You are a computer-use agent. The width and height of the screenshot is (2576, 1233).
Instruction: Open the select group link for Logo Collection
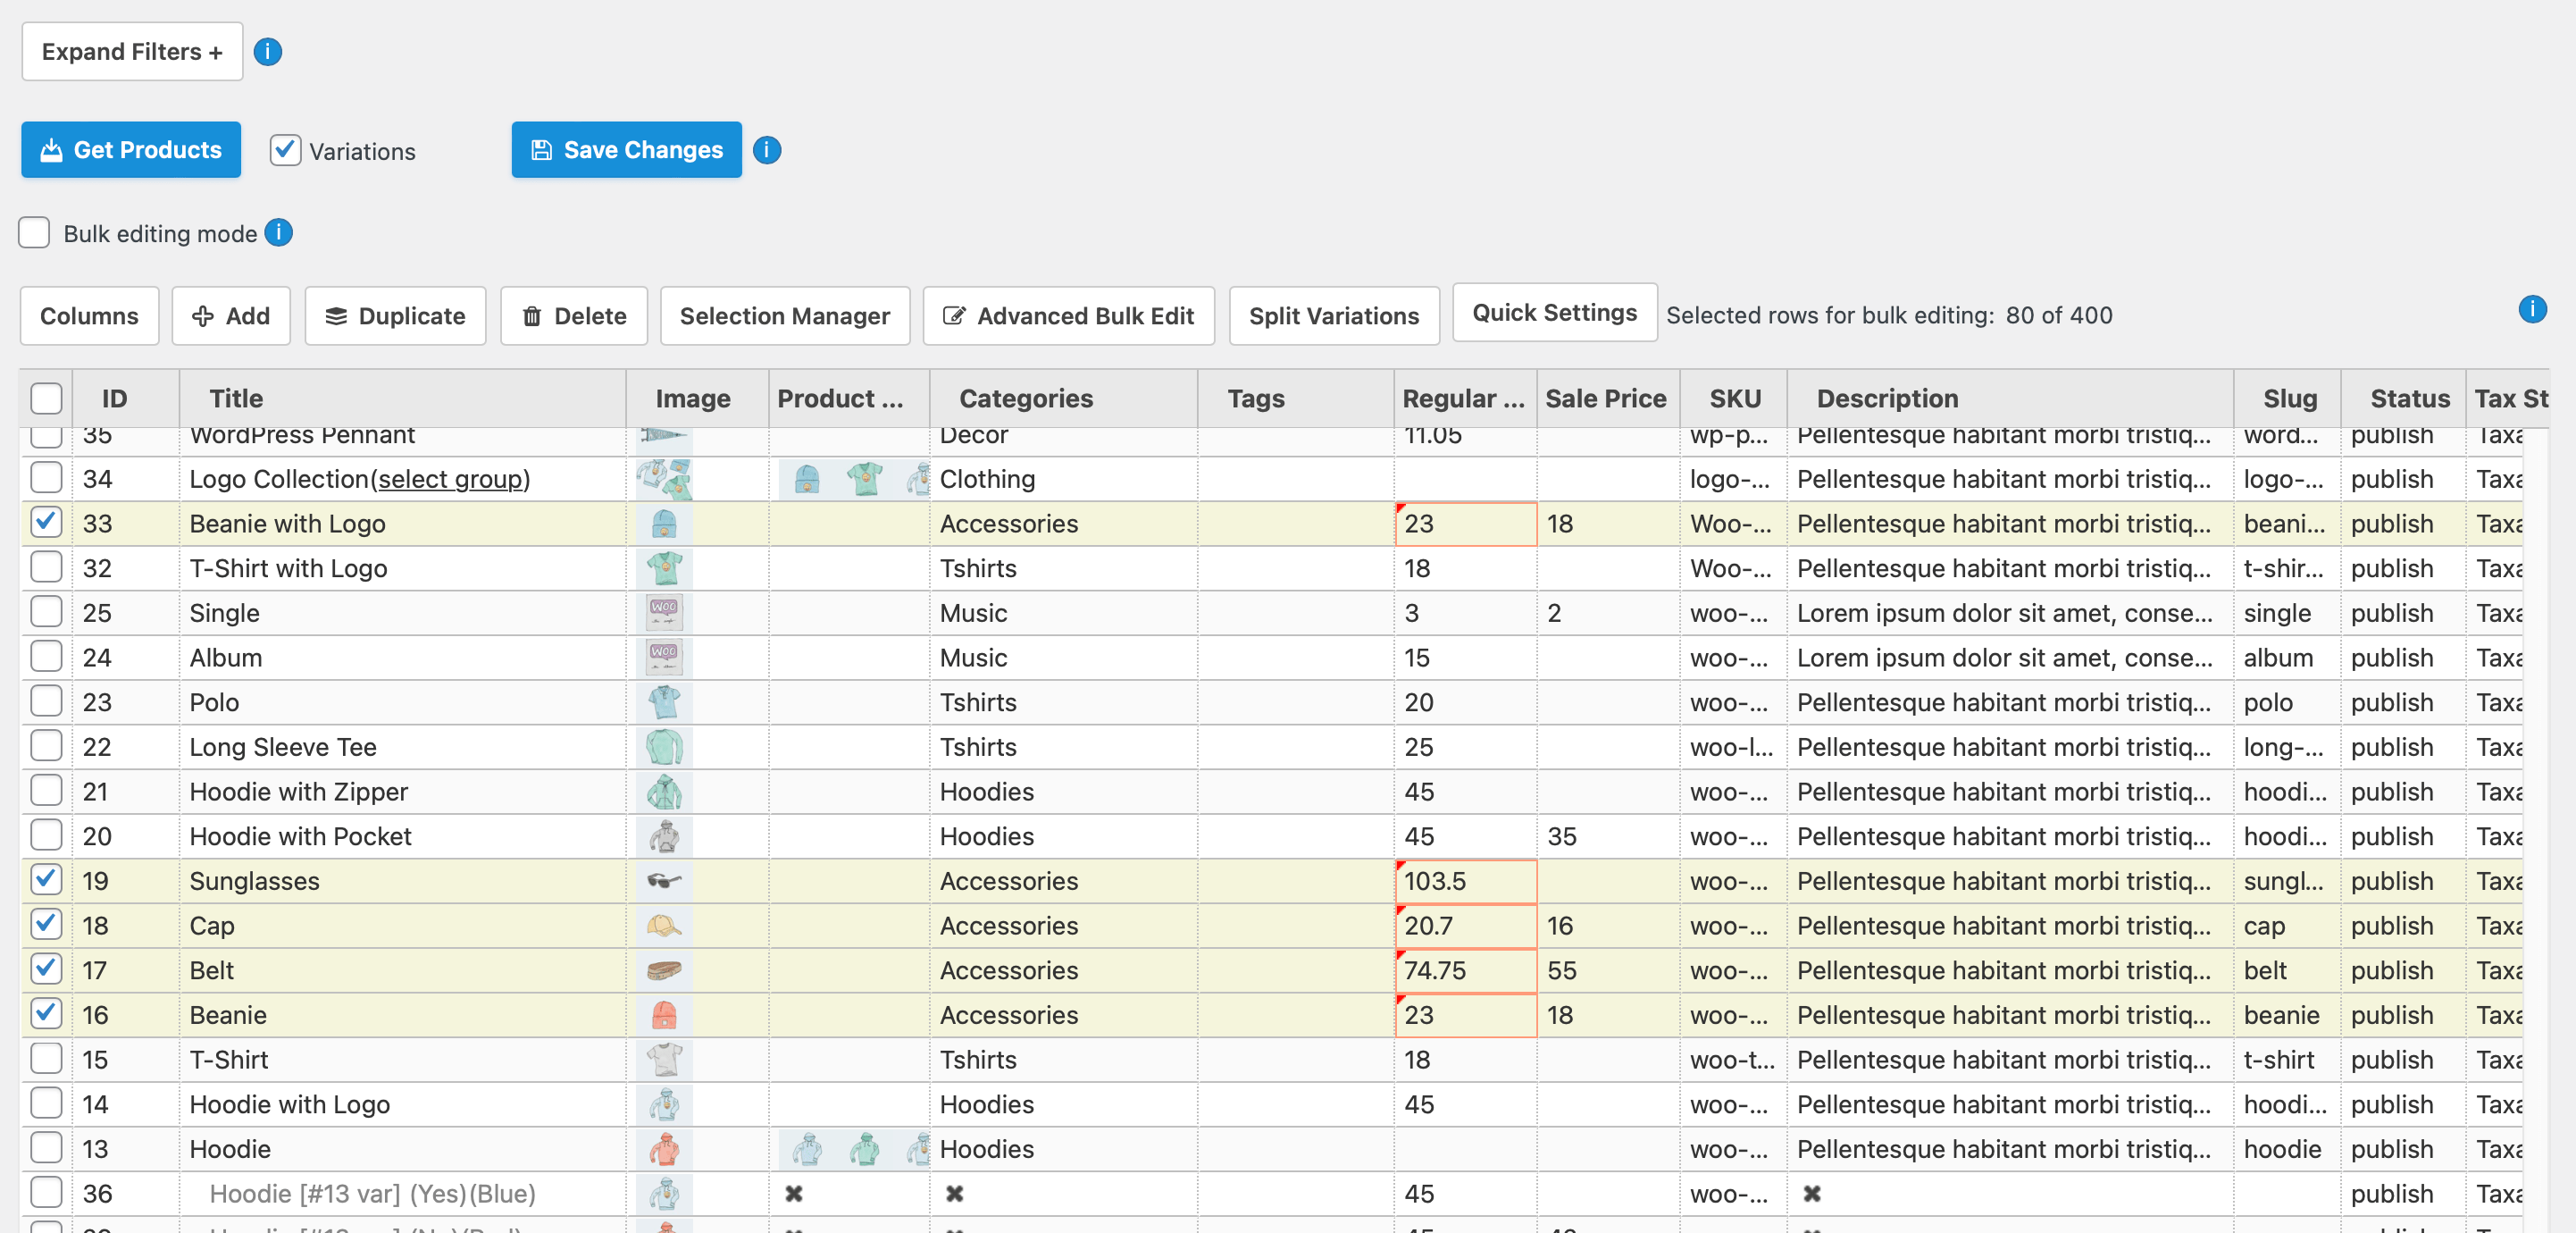tap(452, 479)
